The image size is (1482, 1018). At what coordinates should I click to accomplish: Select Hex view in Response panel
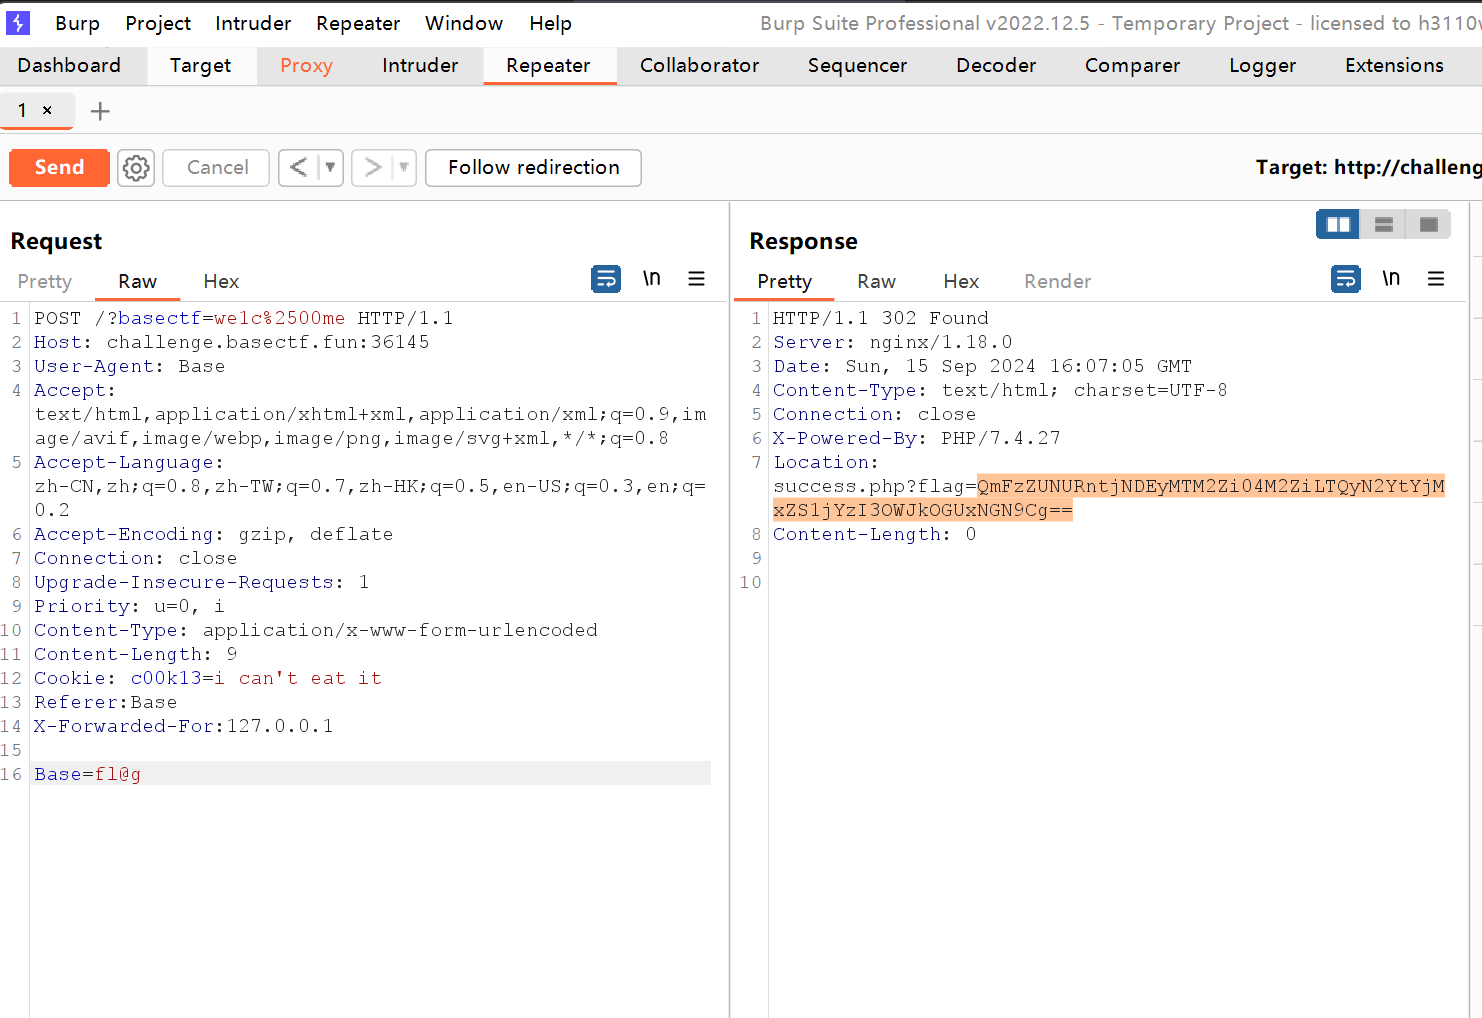tap(961, 282)
